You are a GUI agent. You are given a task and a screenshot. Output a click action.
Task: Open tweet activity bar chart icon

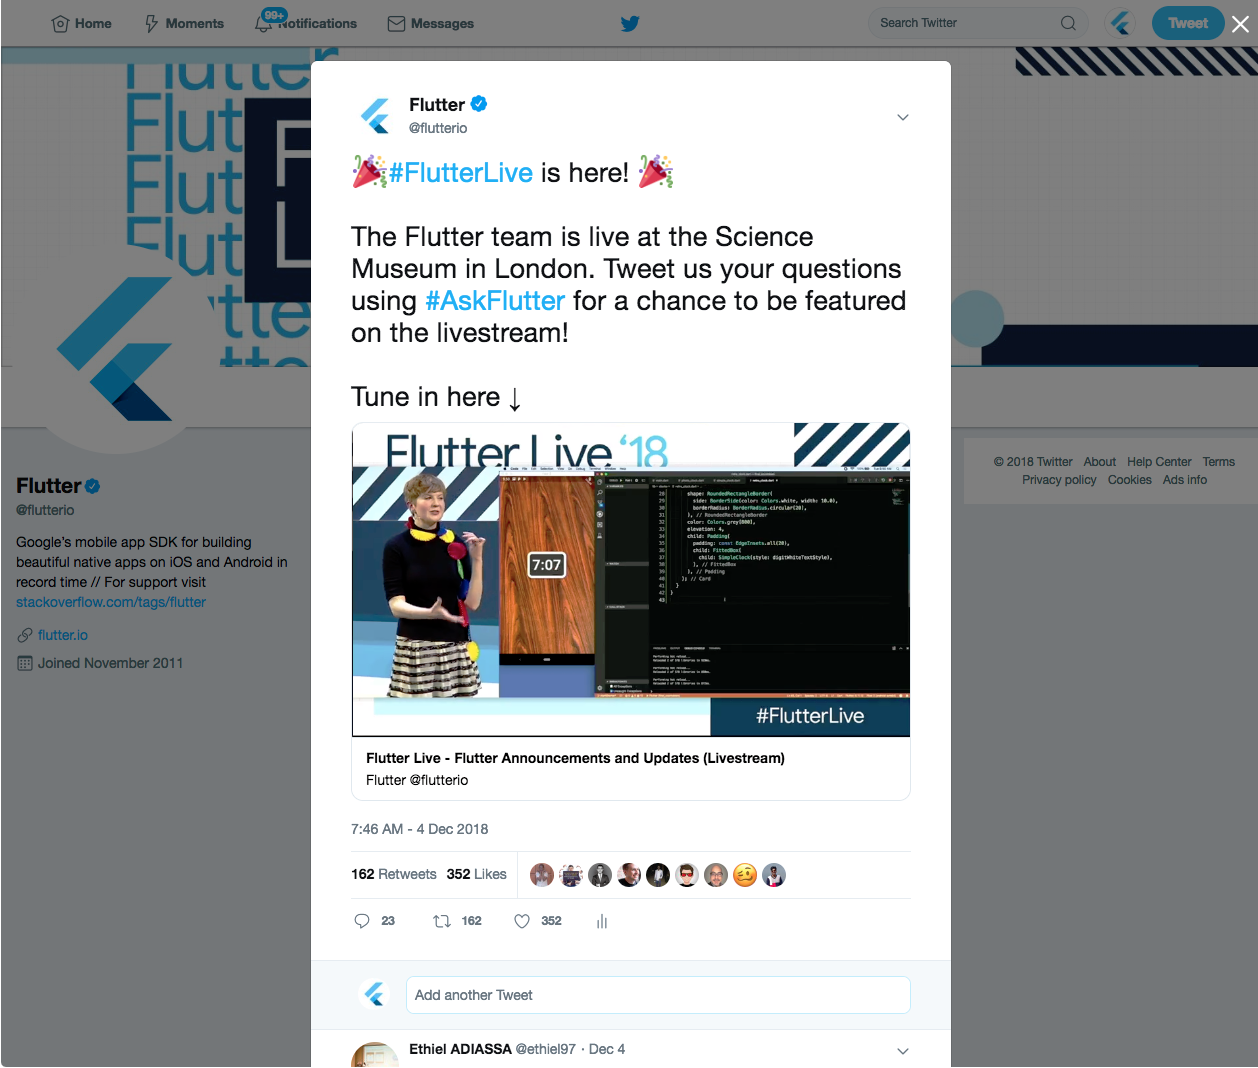[x=602, y=921]
